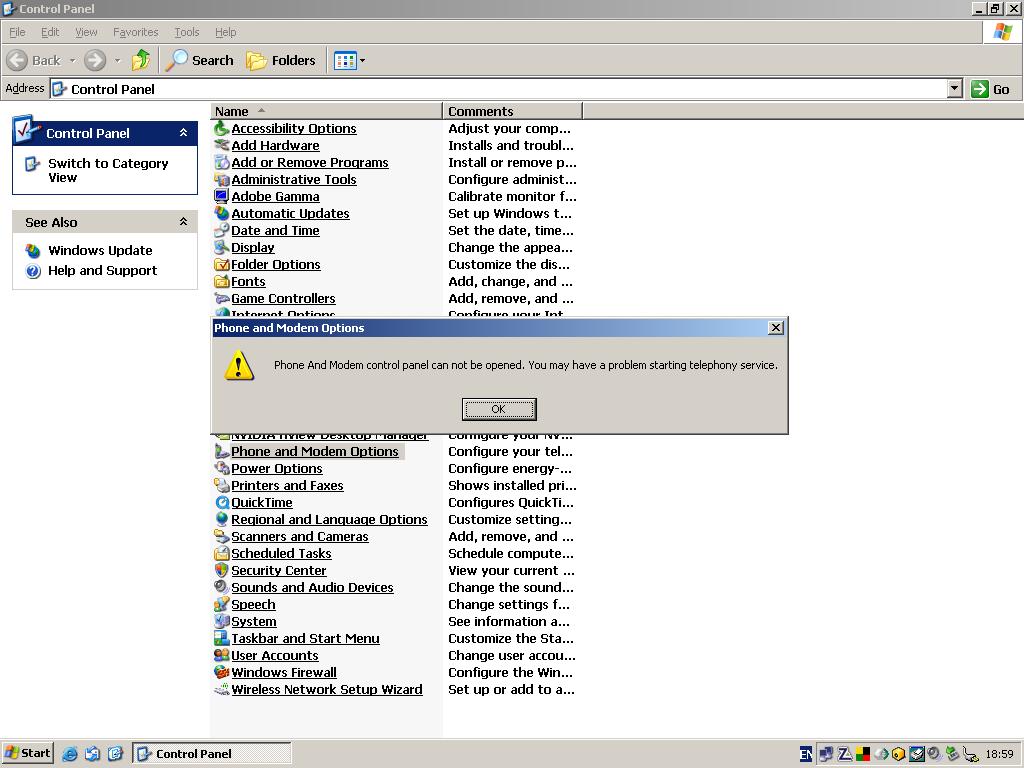The image size is (1024, 768).
Task: Click the Speech icon
Action: [x=222, y=604]
